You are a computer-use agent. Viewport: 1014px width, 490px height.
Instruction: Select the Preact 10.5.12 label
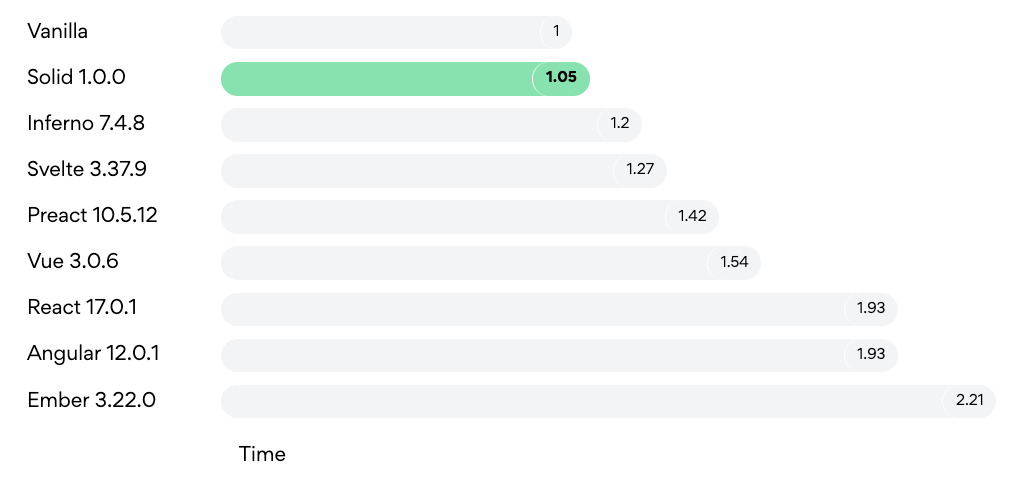pyautogui.click(x=92, y=215)
